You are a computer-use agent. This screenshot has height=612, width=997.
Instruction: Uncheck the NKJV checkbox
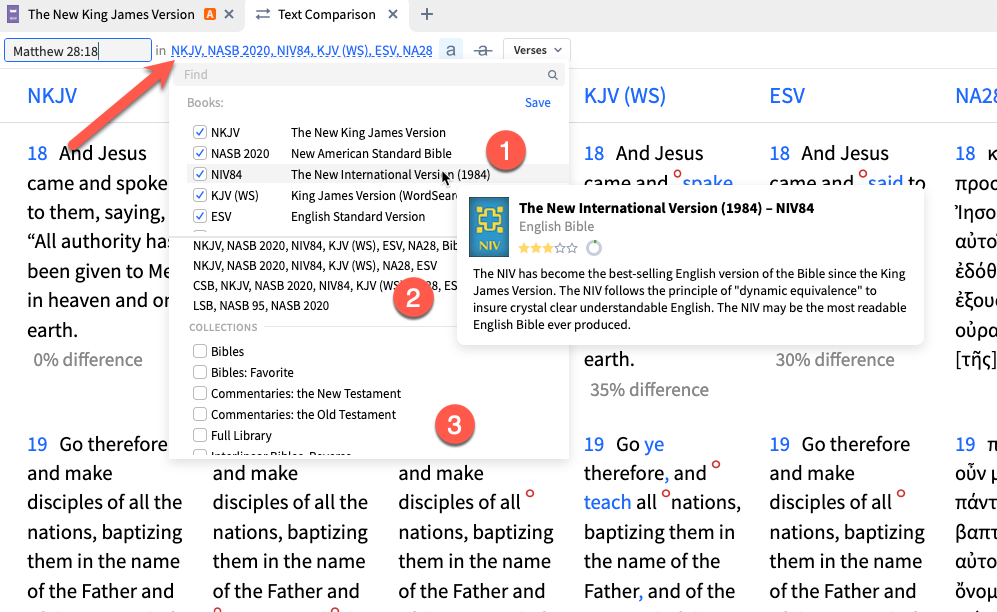(200, 132)
